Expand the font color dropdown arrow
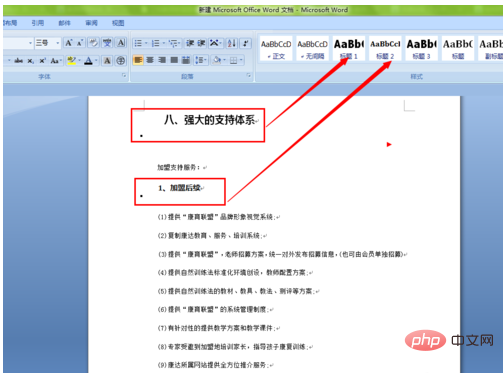Viewport: 504px width, 373px height. tap(96, 61)
